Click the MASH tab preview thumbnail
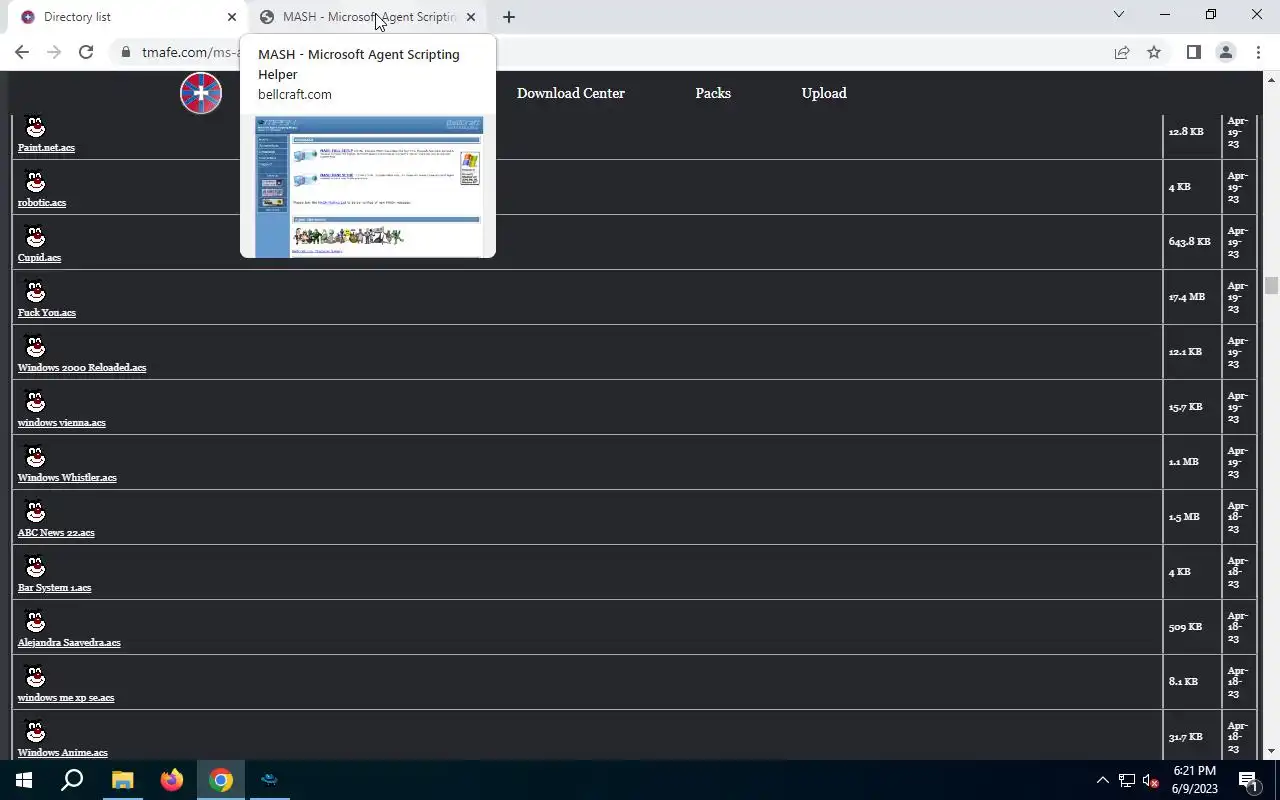 coord(369,185)
